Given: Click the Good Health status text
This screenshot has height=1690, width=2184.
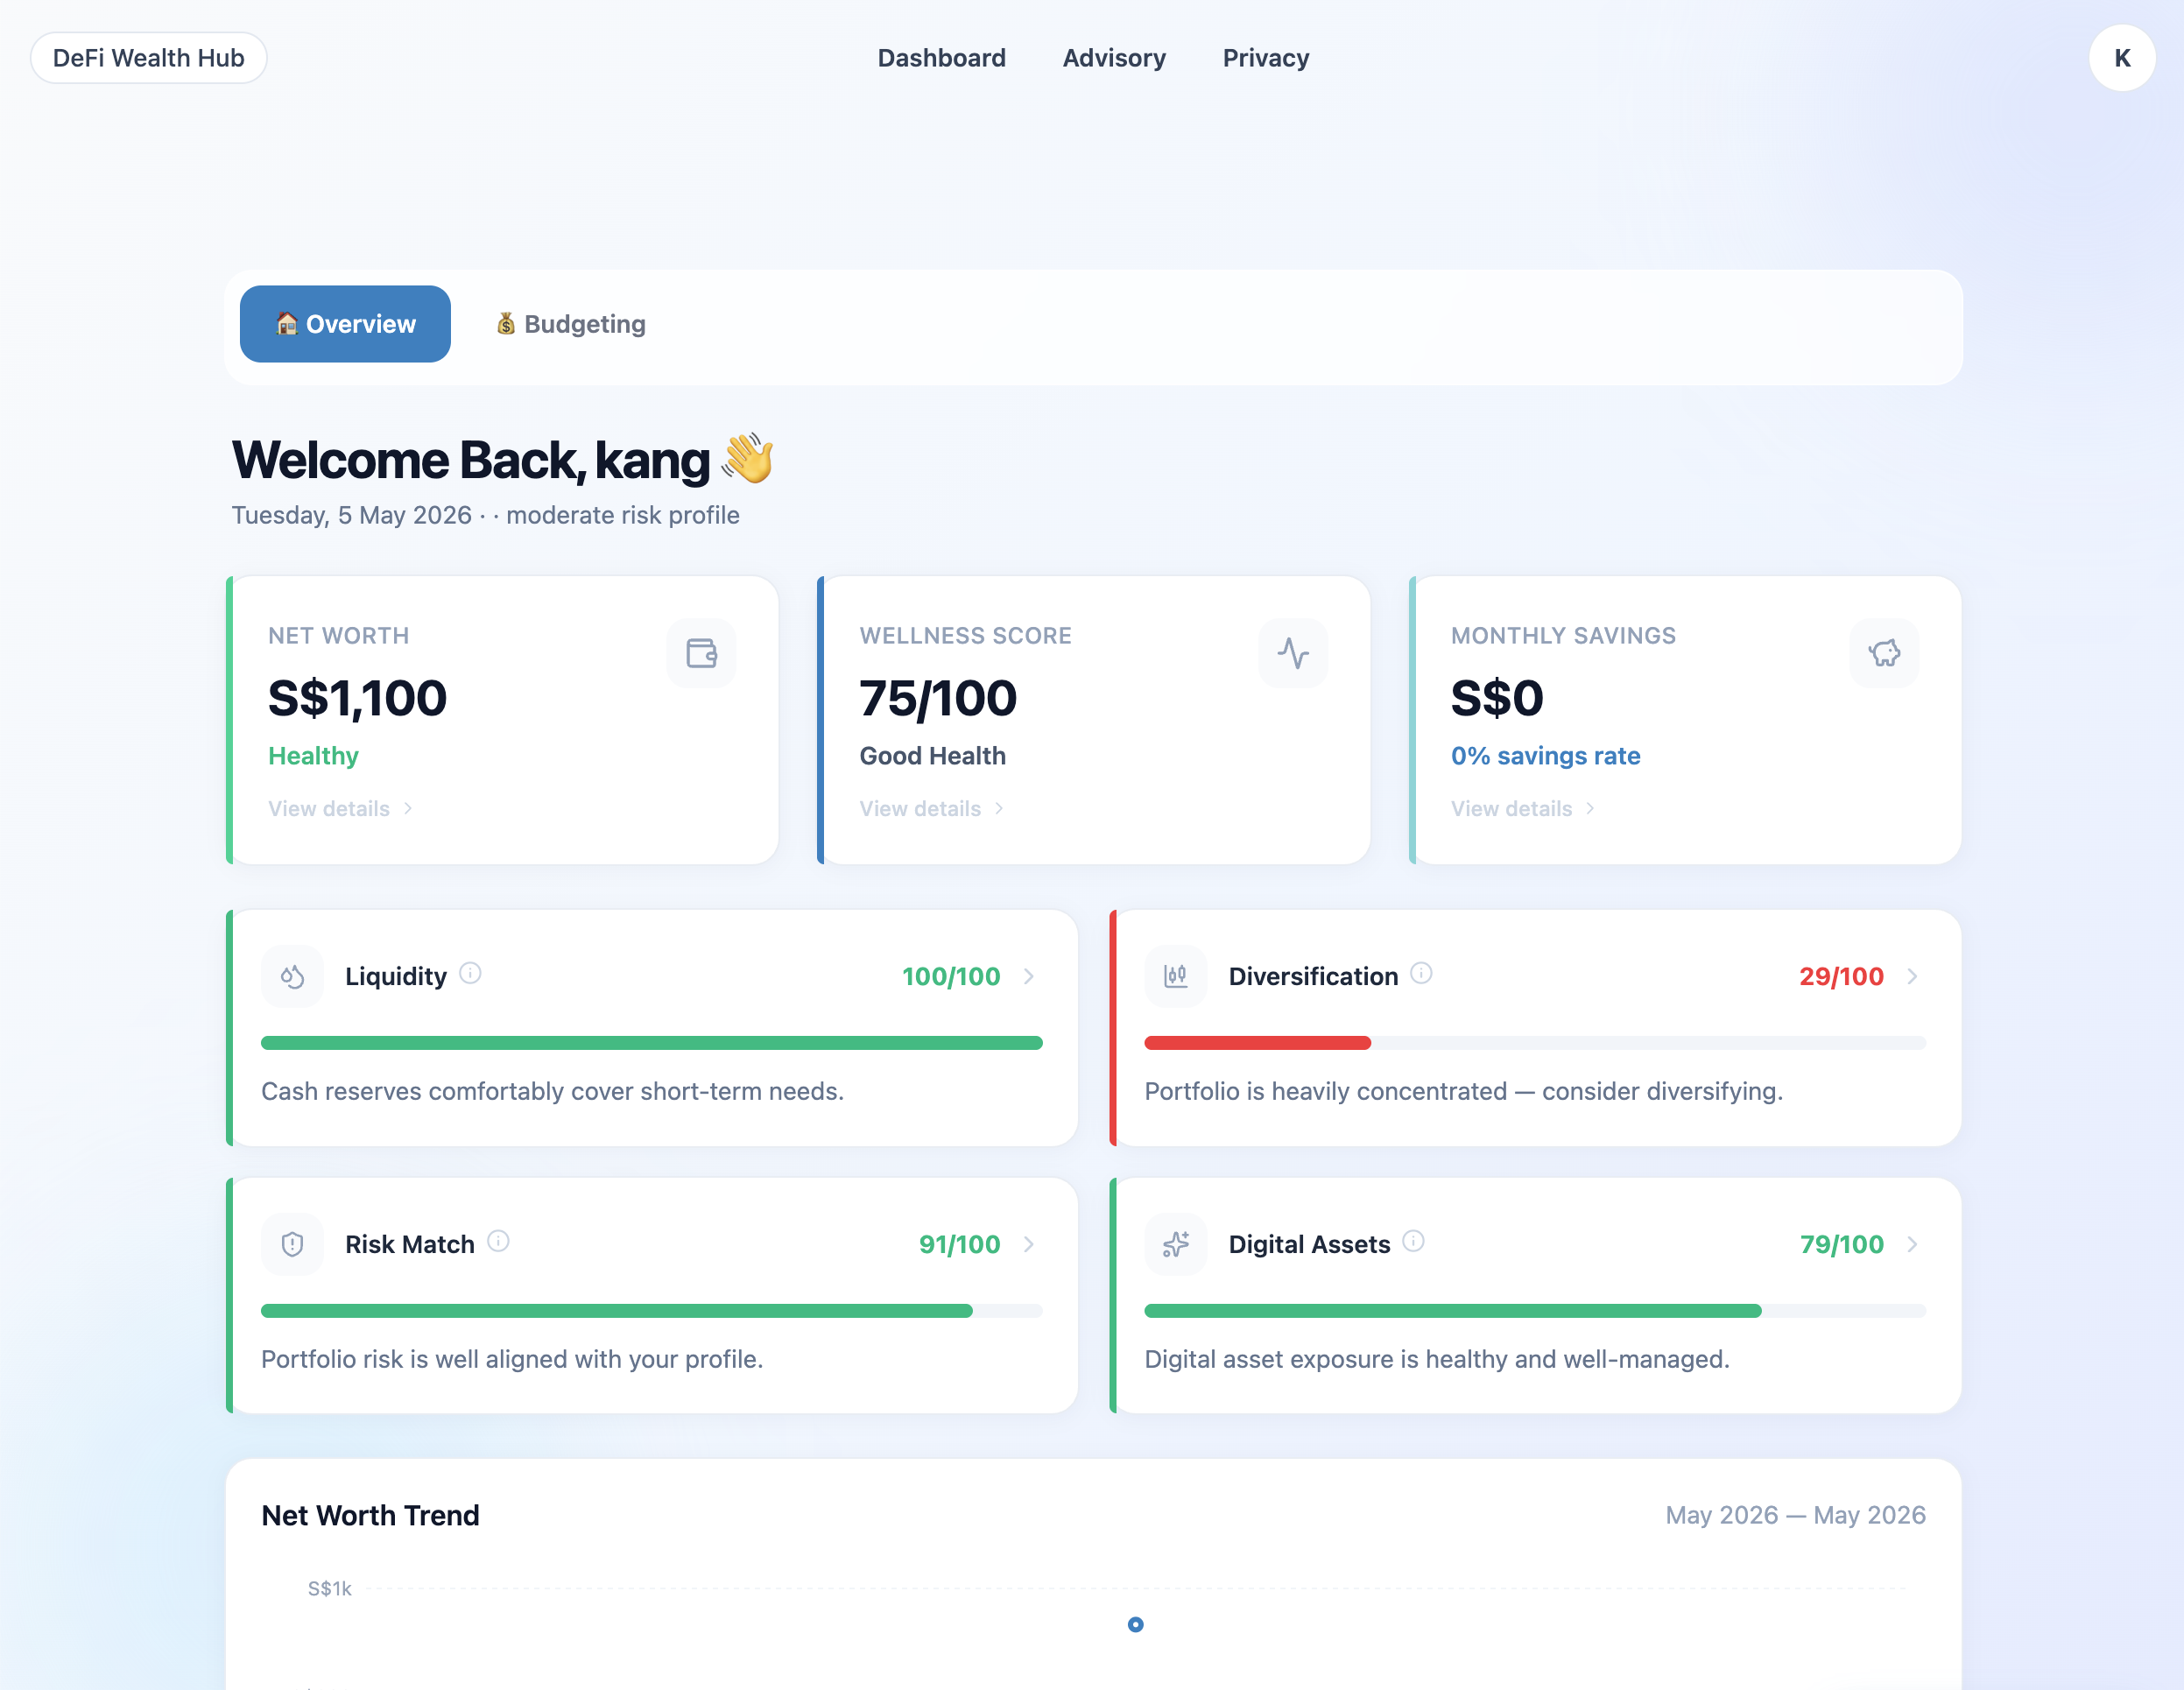Looking at the screenshot, I should [x=932, y=756].
